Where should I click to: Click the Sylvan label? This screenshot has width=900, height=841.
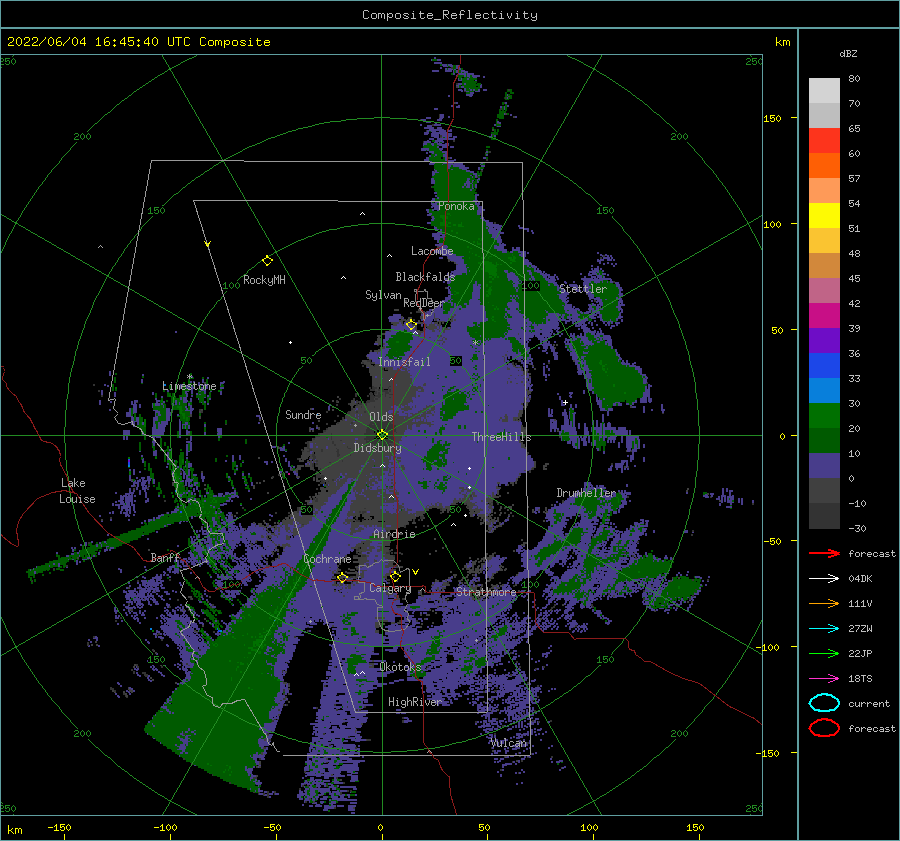click(x=383, y=295)
